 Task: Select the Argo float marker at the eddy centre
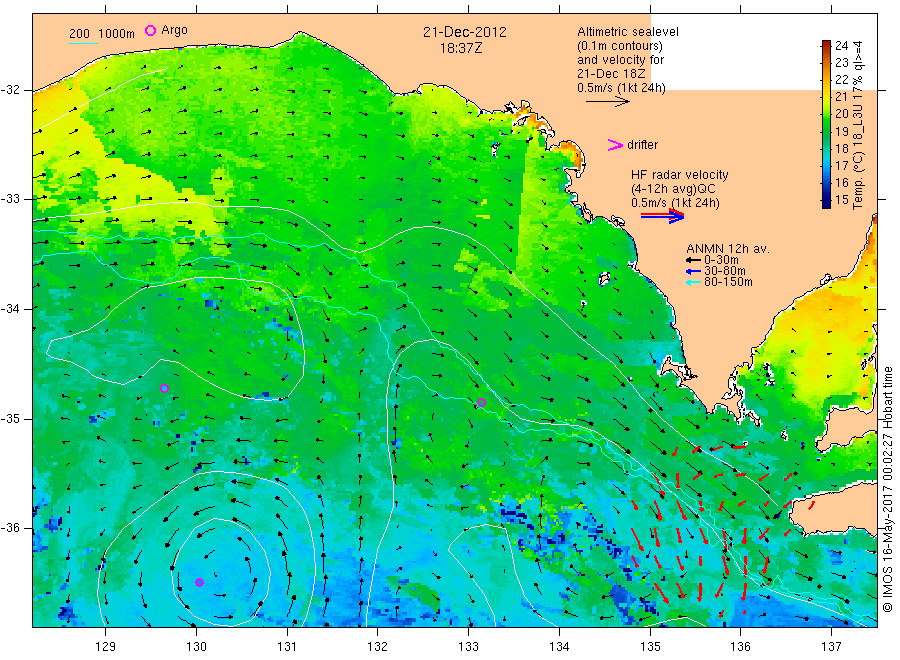point(200,583)
